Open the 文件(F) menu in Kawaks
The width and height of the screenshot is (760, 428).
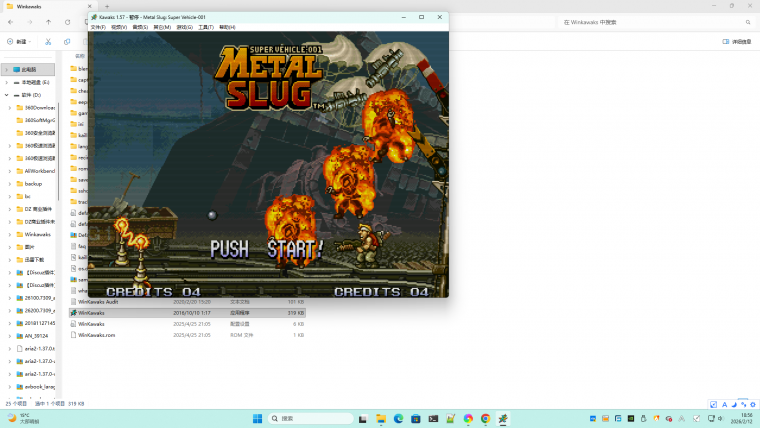tap(98, 27)
